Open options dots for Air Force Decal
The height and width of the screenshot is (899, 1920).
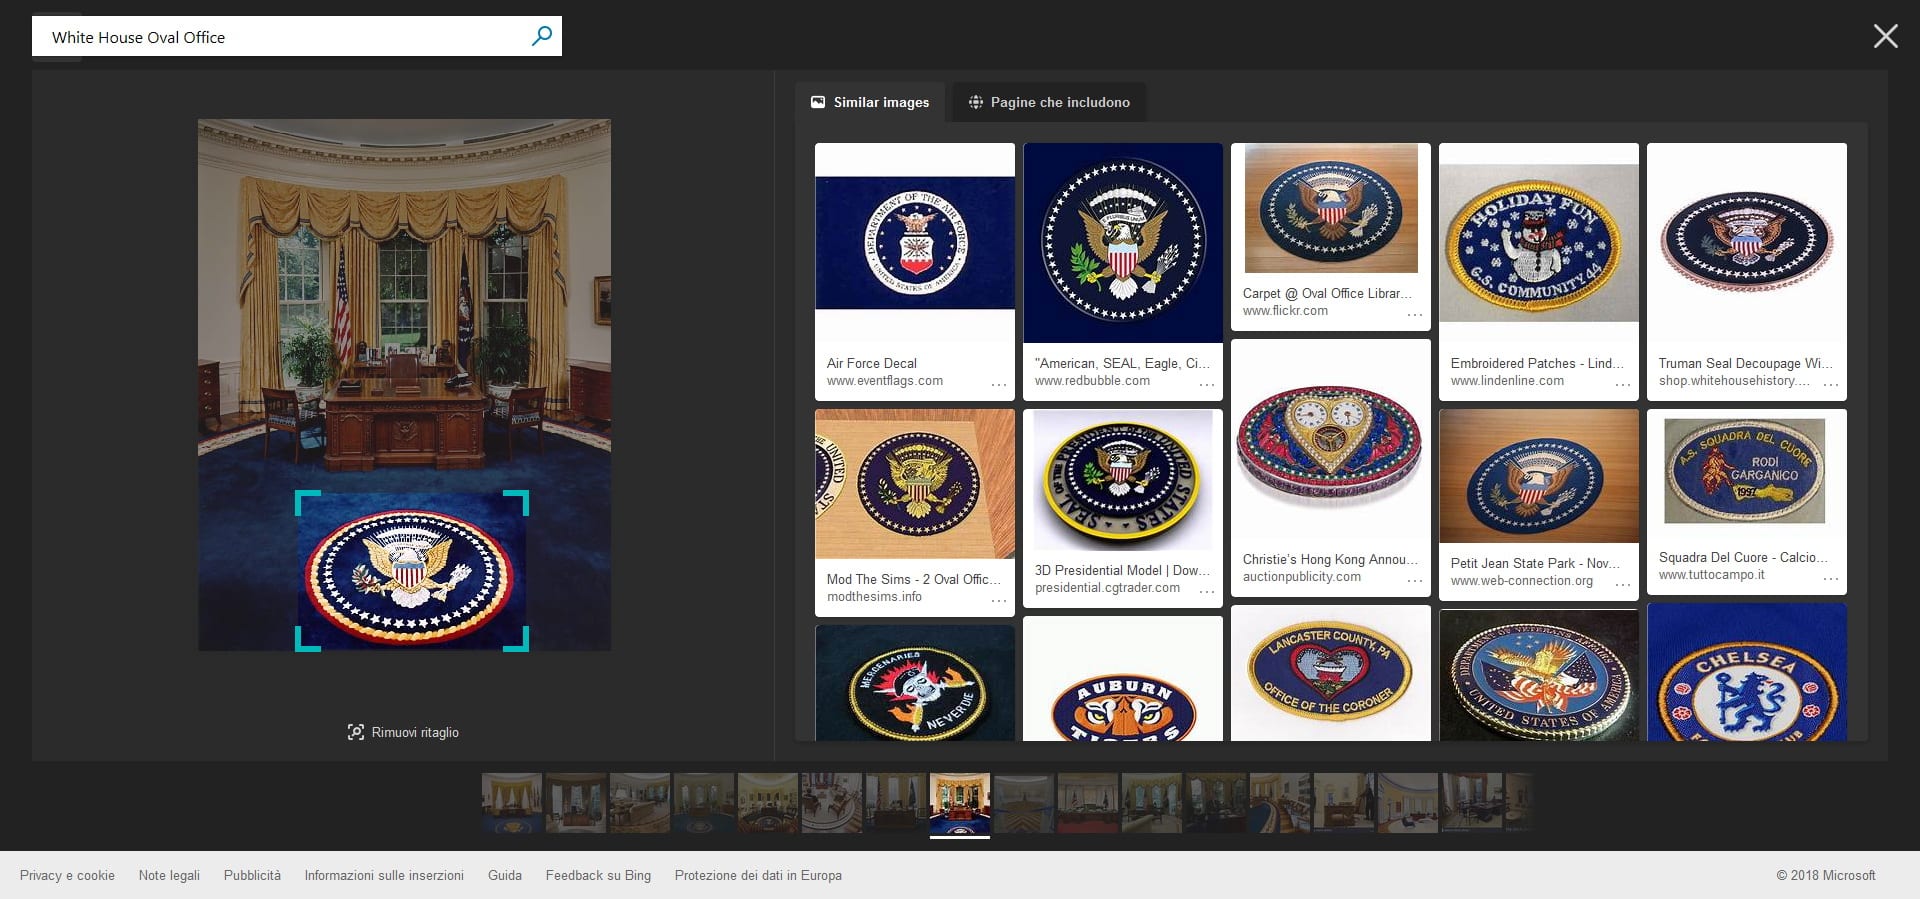click(x=998, y=384)
